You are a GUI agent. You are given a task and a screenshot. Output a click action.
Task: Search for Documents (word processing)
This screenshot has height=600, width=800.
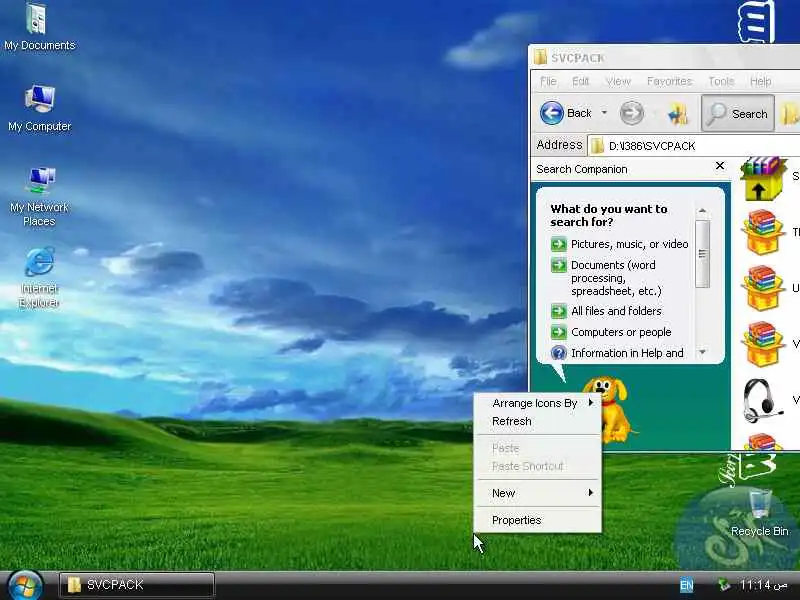616,278
